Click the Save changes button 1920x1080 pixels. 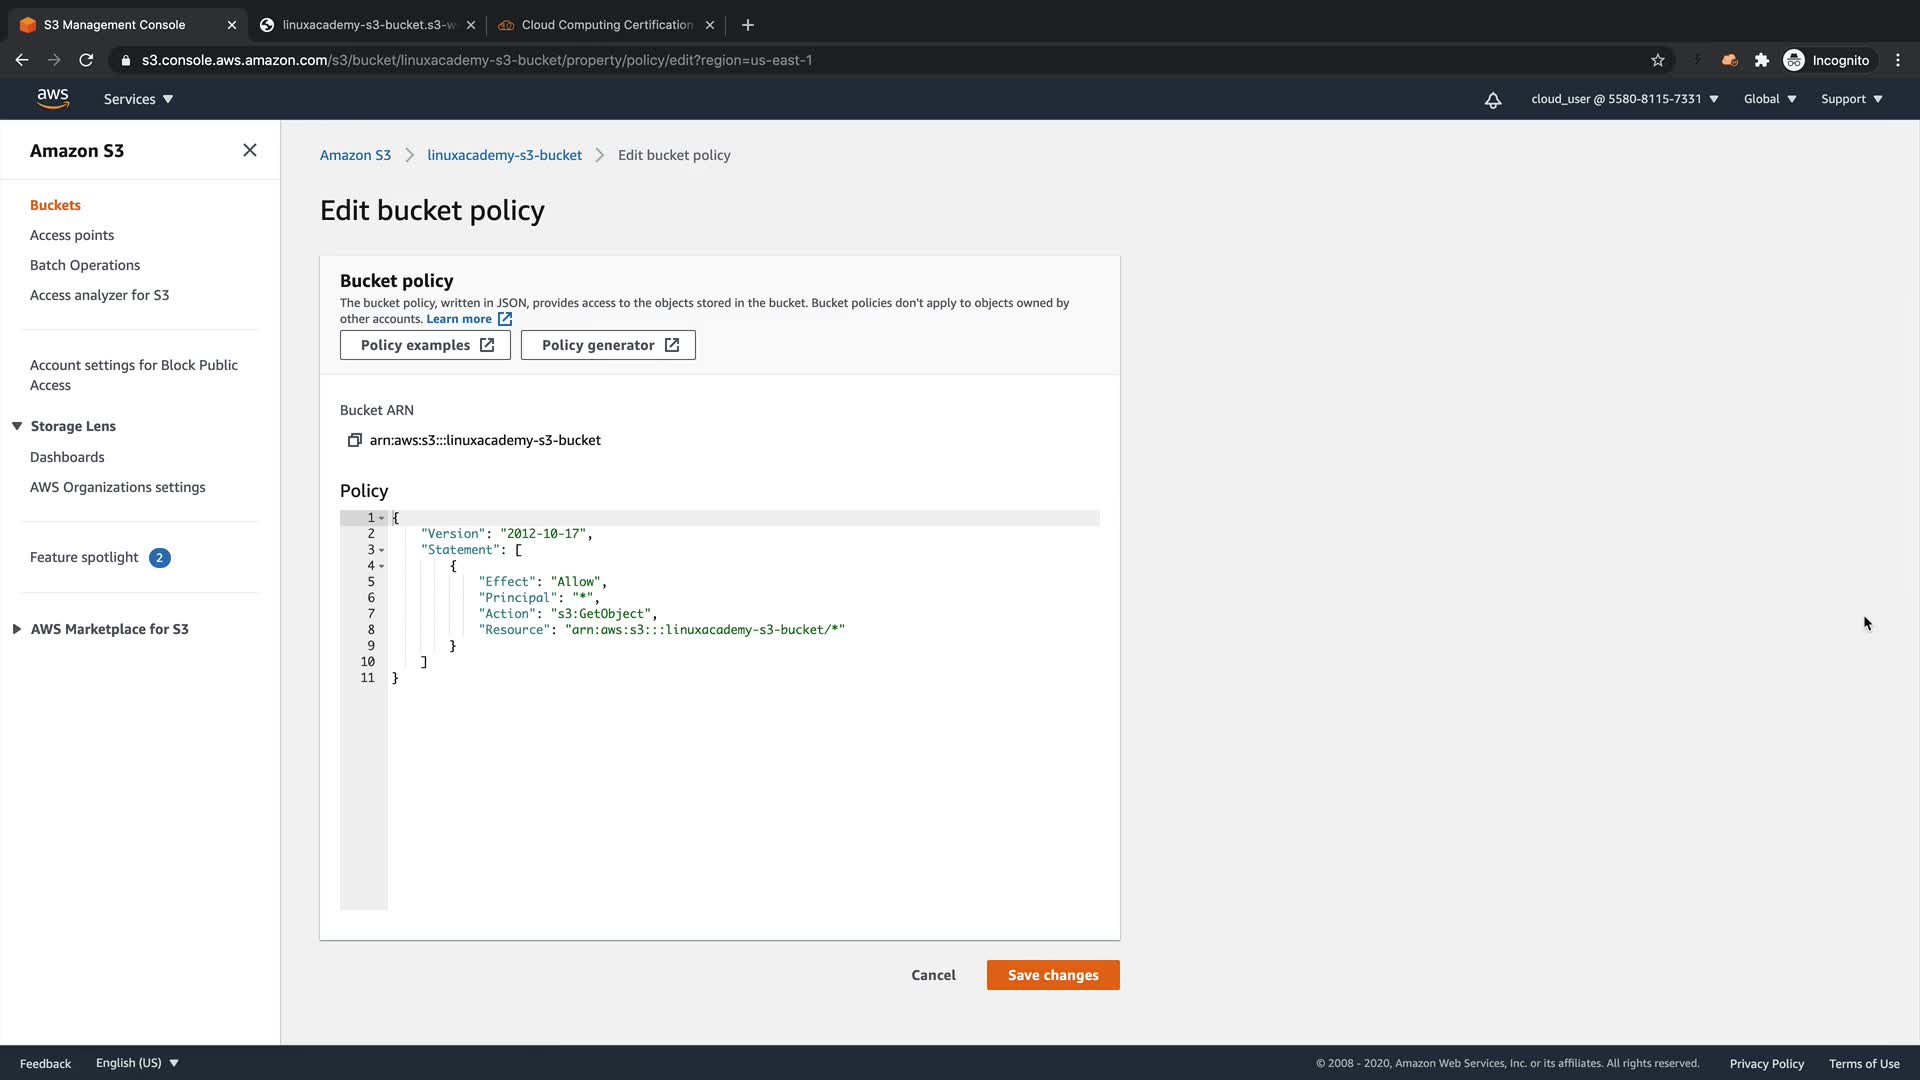click(1052, 975)
